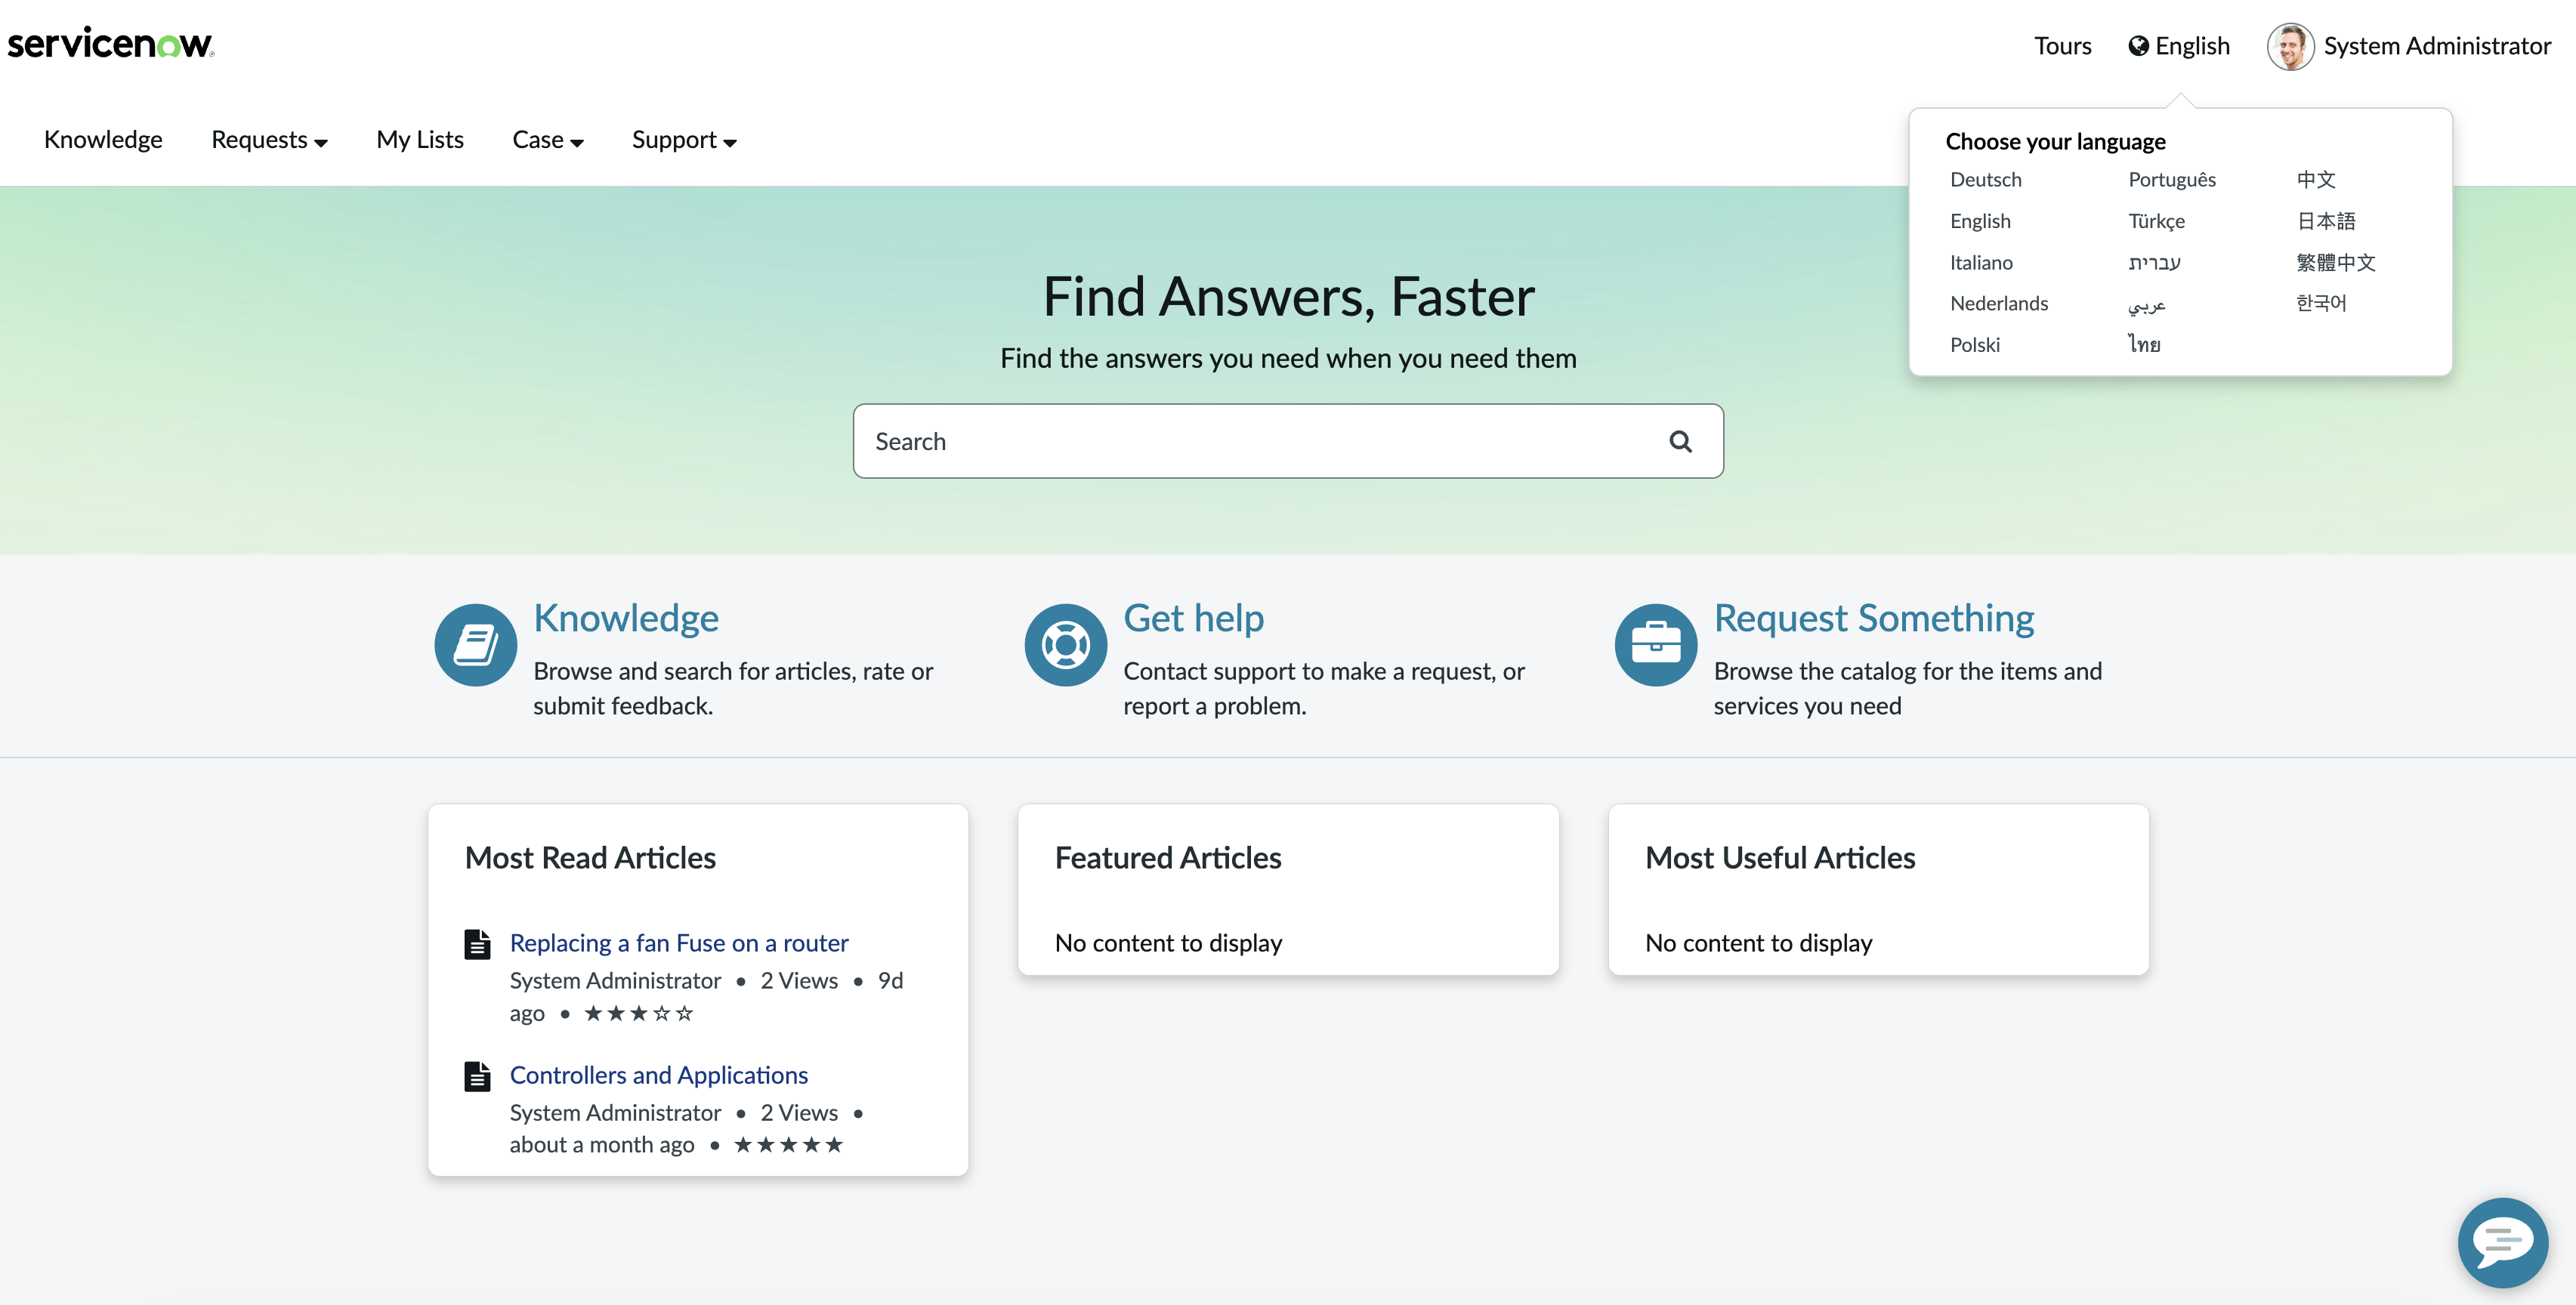The width and height of the screenshot is (2576, 1305).
Task: Toggle the English language dropdown
Action: pos(2179,46)
